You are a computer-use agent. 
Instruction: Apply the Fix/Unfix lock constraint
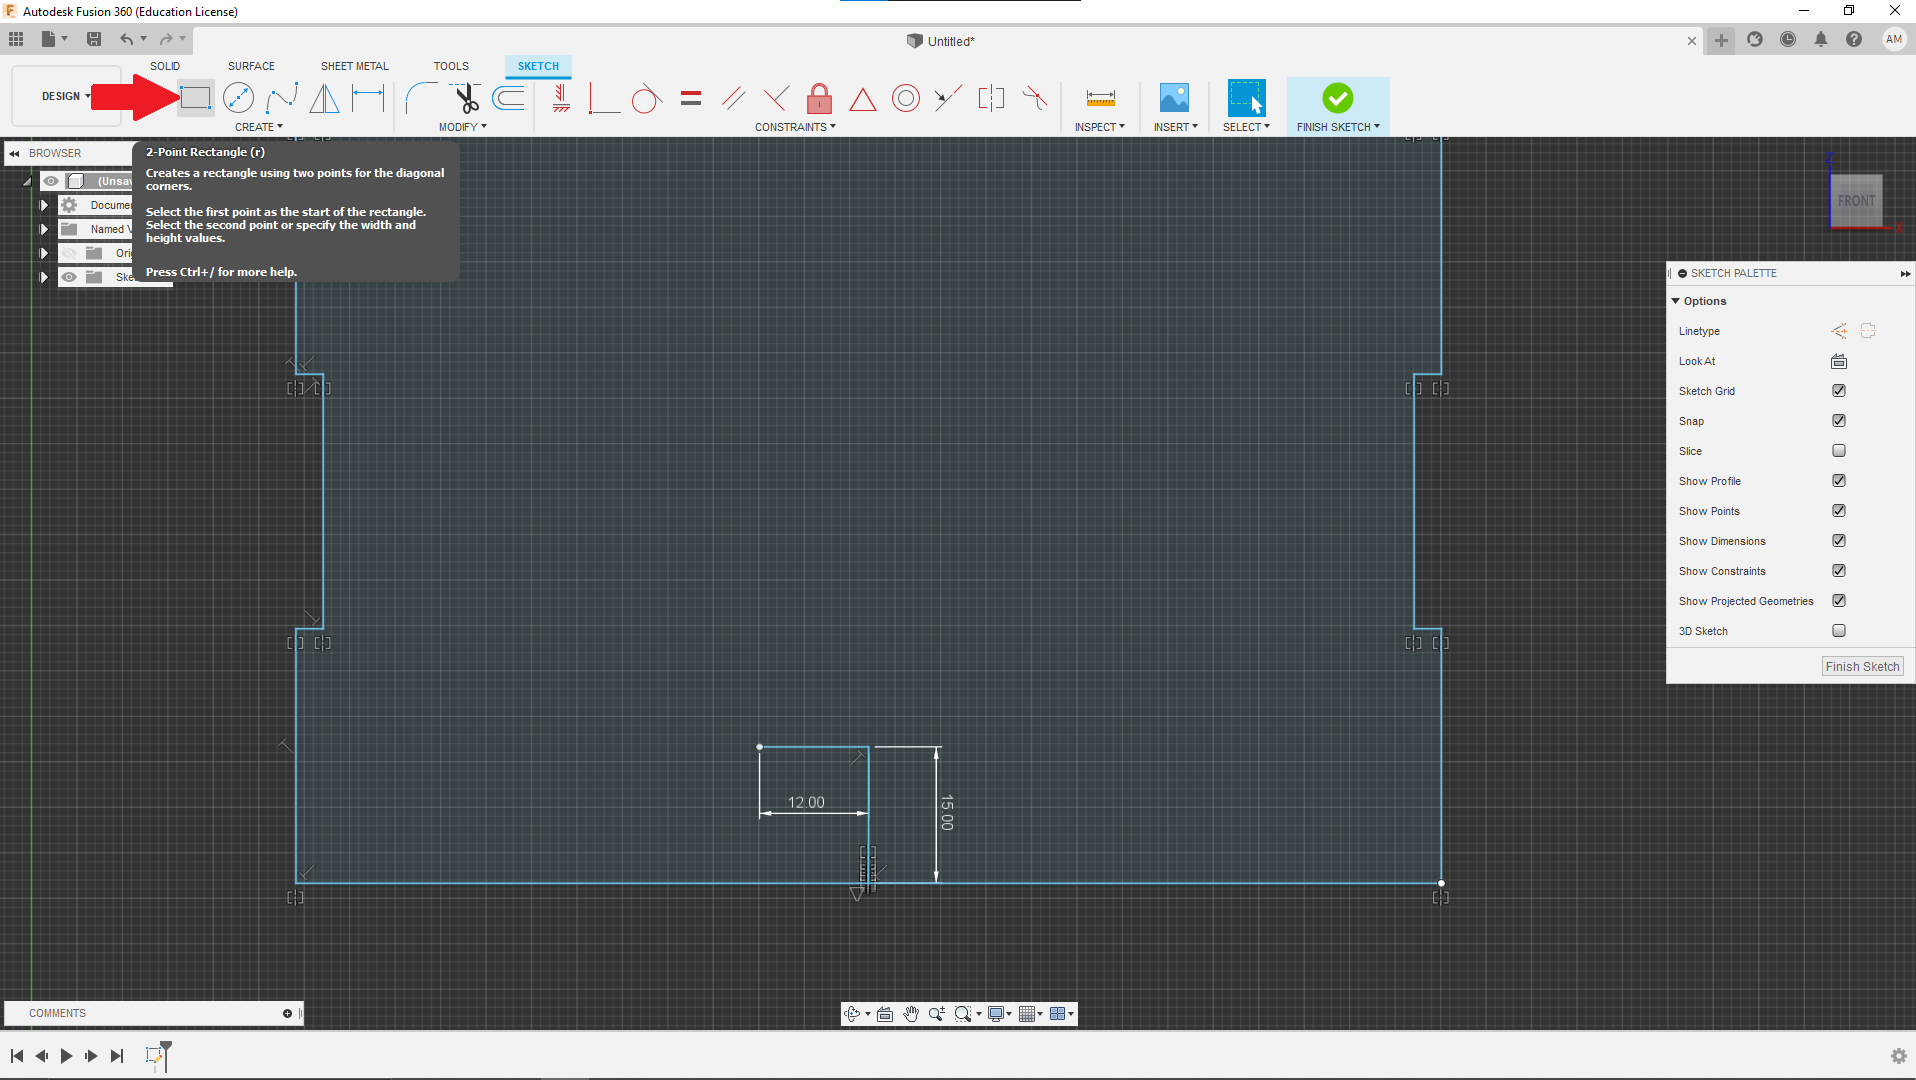pos(819,98)
